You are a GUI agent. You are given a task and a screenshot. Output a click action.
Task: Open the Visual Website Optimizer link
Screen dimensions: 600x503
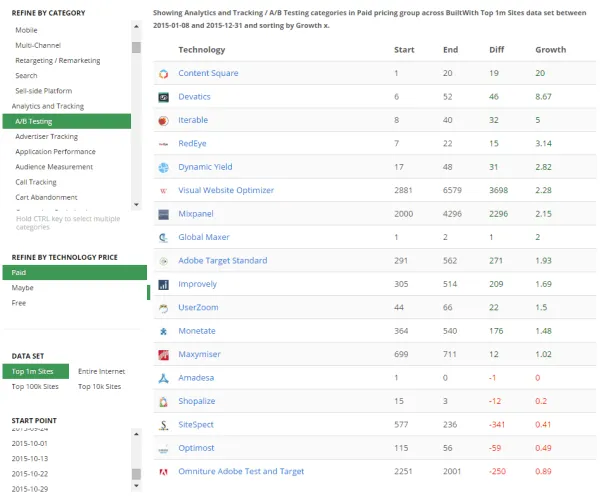pyautogui.click(x=226, y=190)
